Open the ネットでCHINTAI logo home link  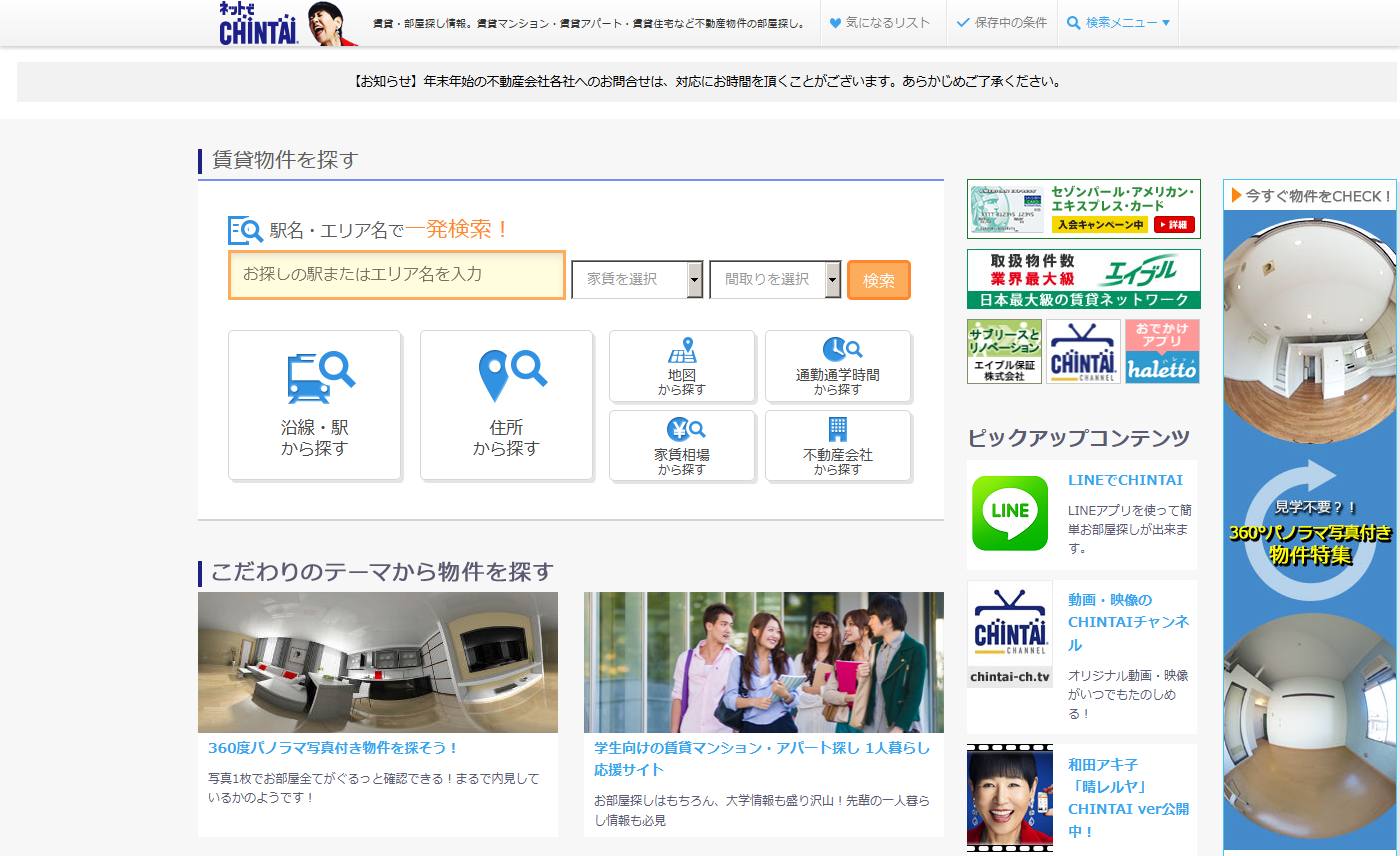pyautogui.click(x=259, y=23)
